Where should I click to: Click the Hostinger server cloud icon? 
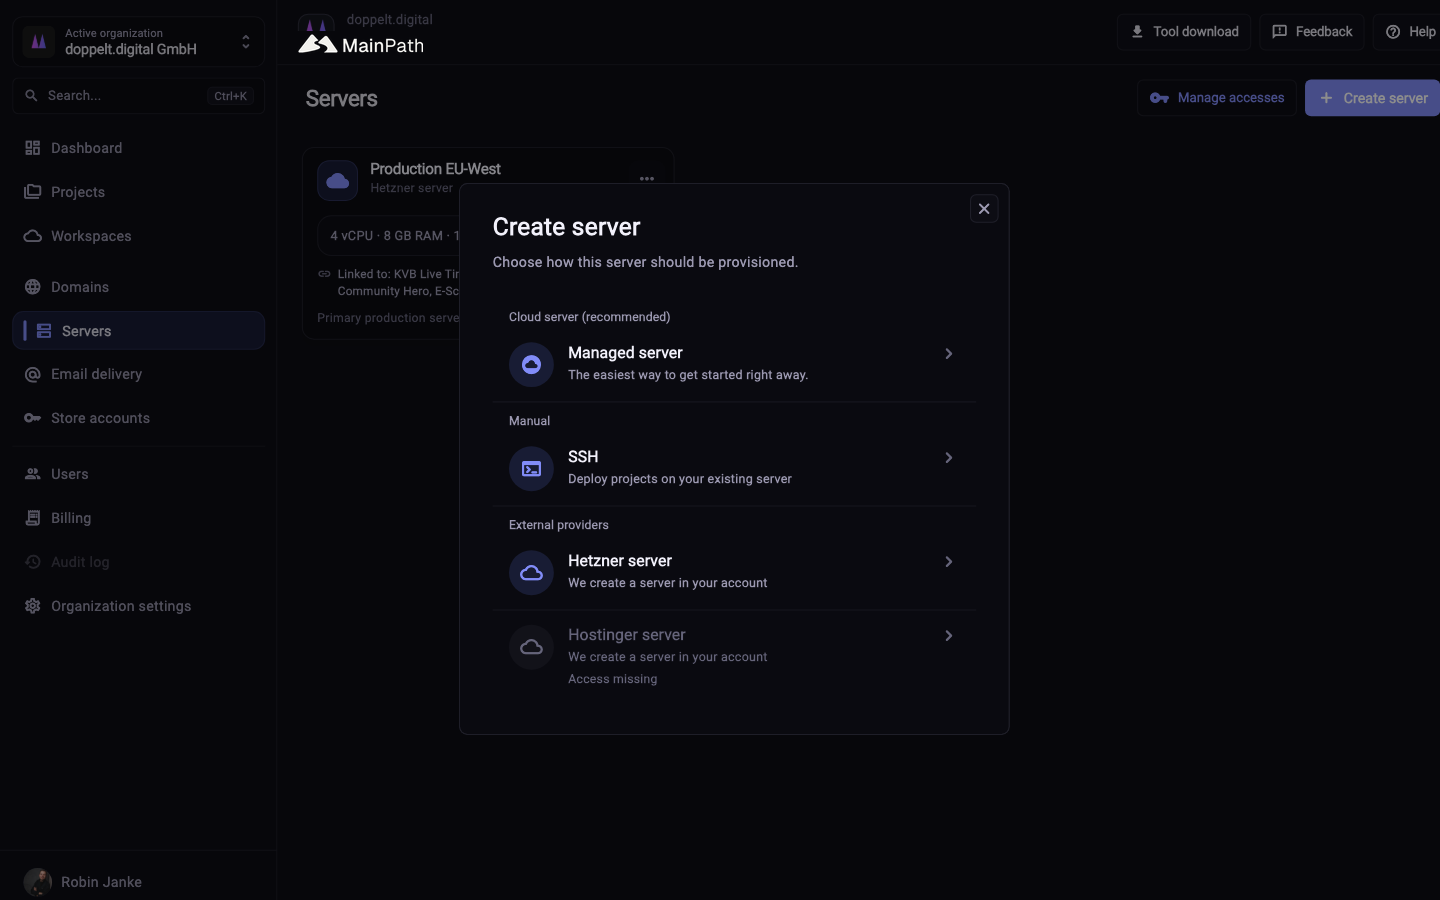click(x=531, y=647)
